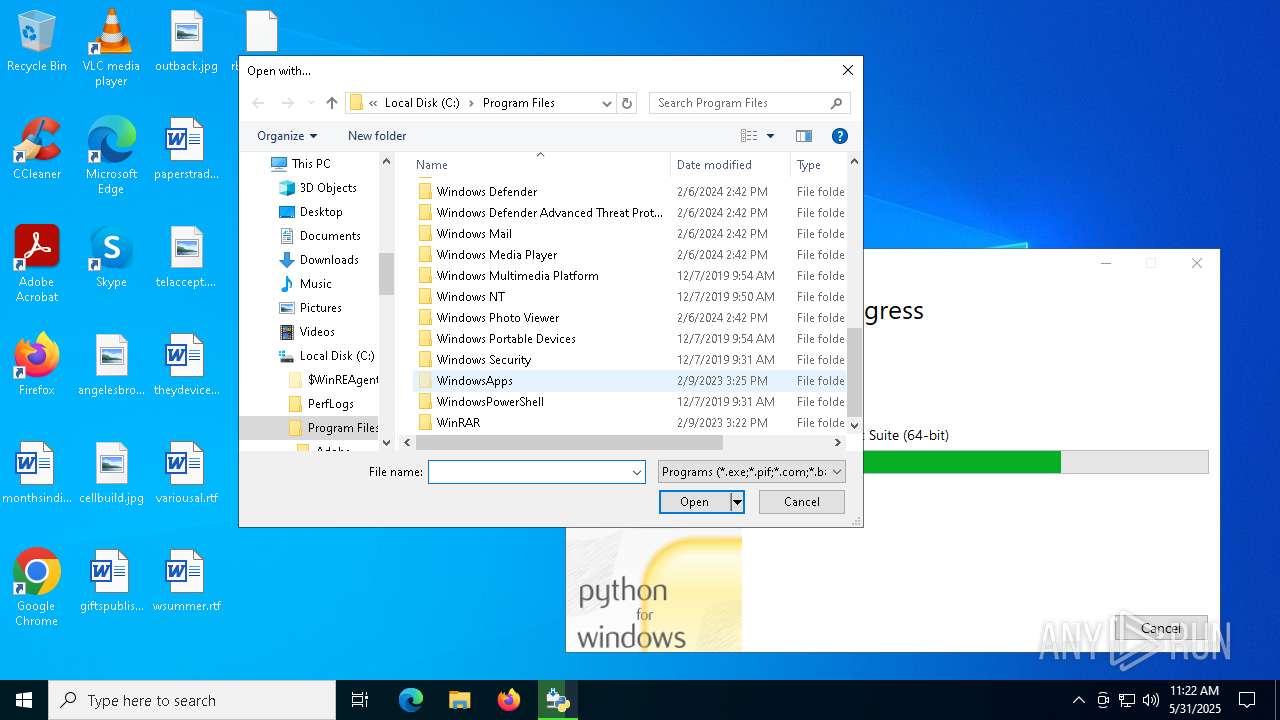Open the File name combo box dropdown
This screenshot has height=720, width=1280.
[x=636, y=472]
